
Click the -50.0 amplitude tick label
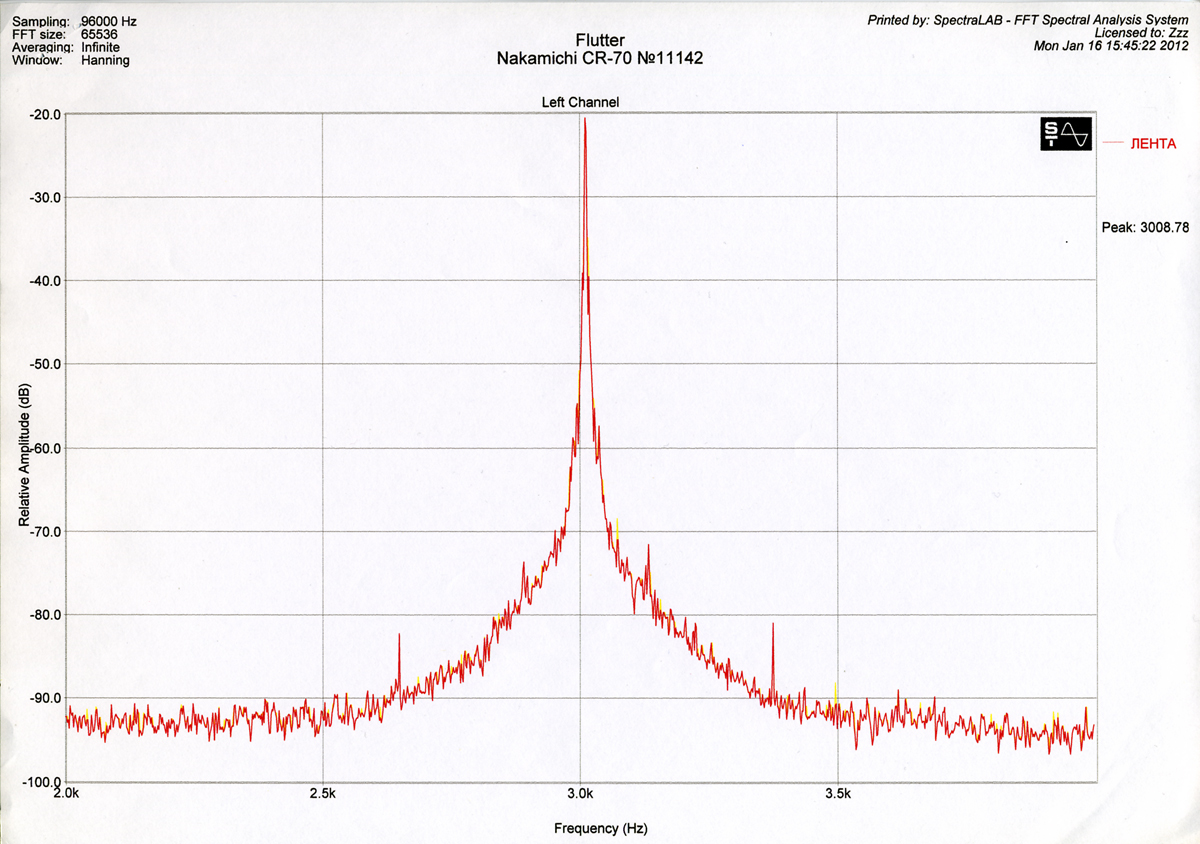[x=43, y=364]
